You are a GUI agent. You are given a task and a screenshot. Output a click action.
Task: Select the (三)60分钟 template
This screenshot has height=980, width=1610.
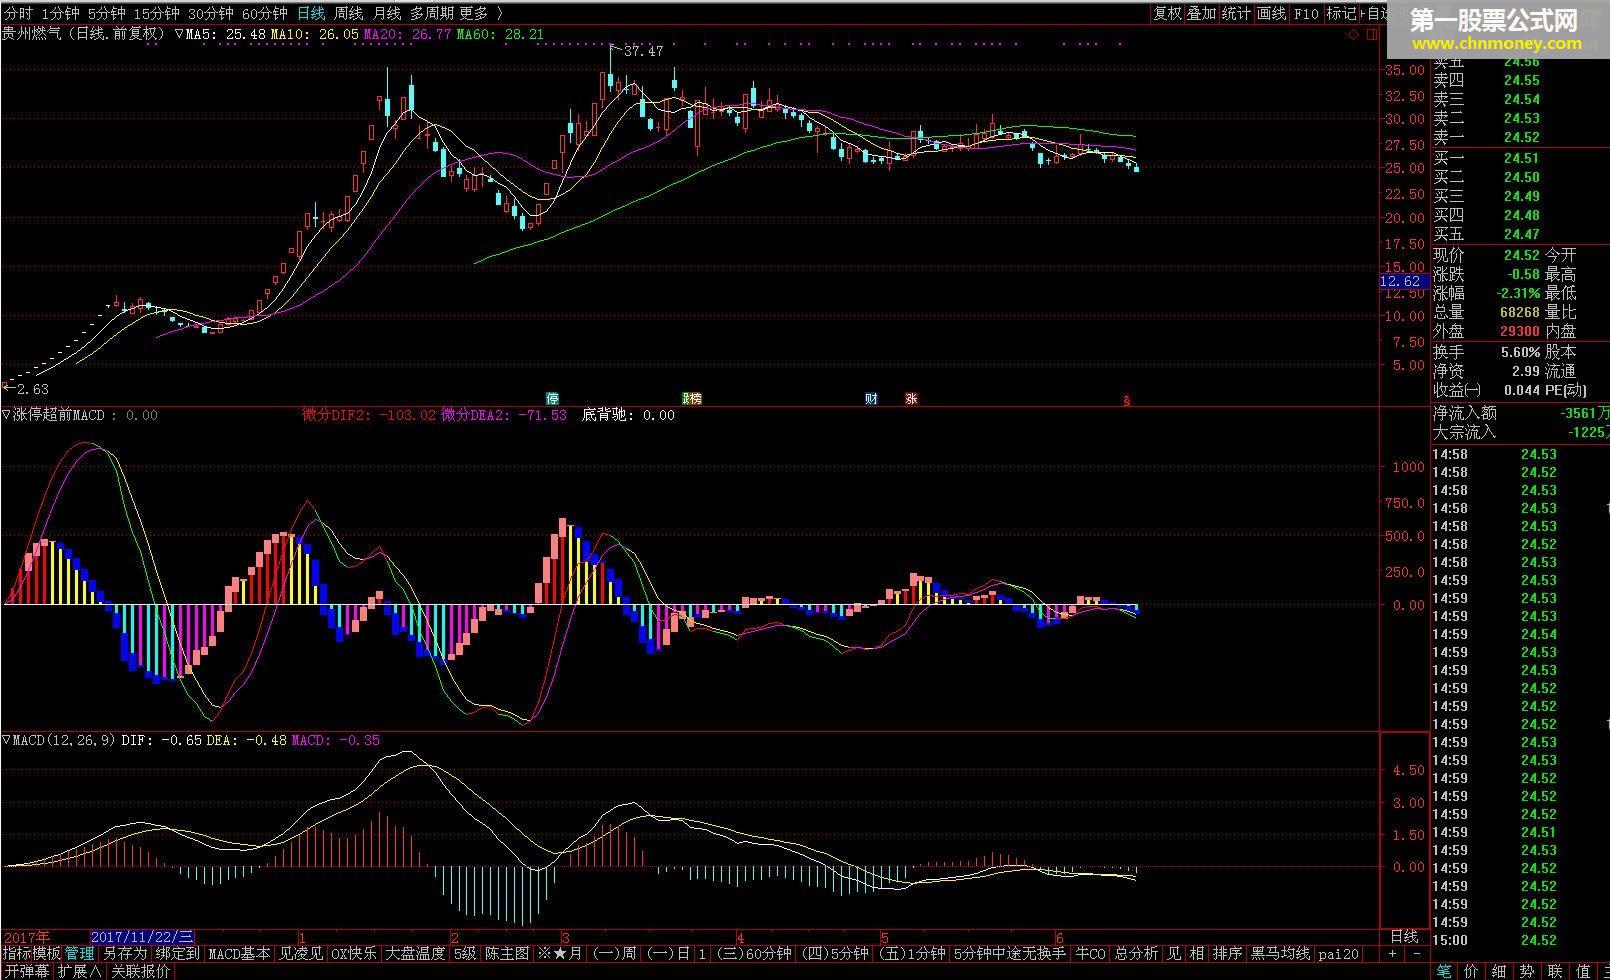pyautogui.click(x=754, y=954)
